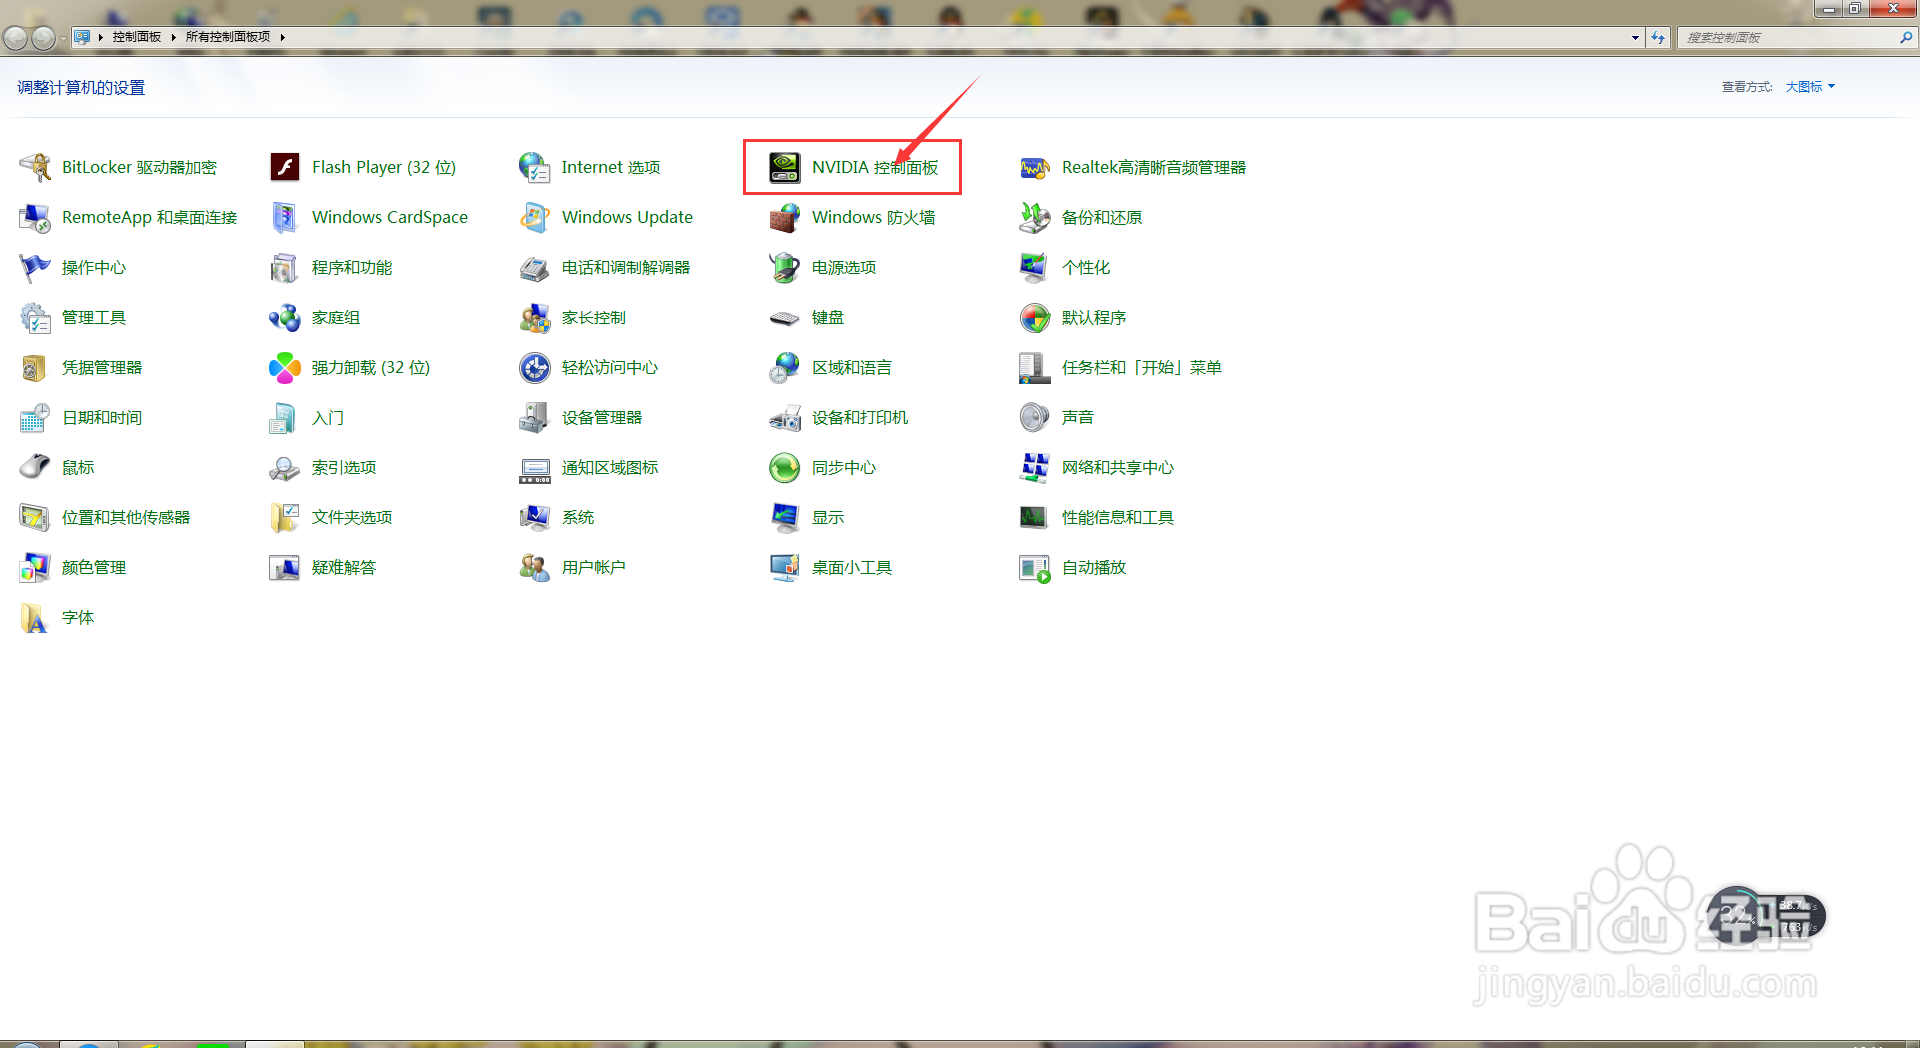The image size is (1920, 1048).
Task: Click the 所有控制面板项 breadcrumb segment
Action: (228, 37)
